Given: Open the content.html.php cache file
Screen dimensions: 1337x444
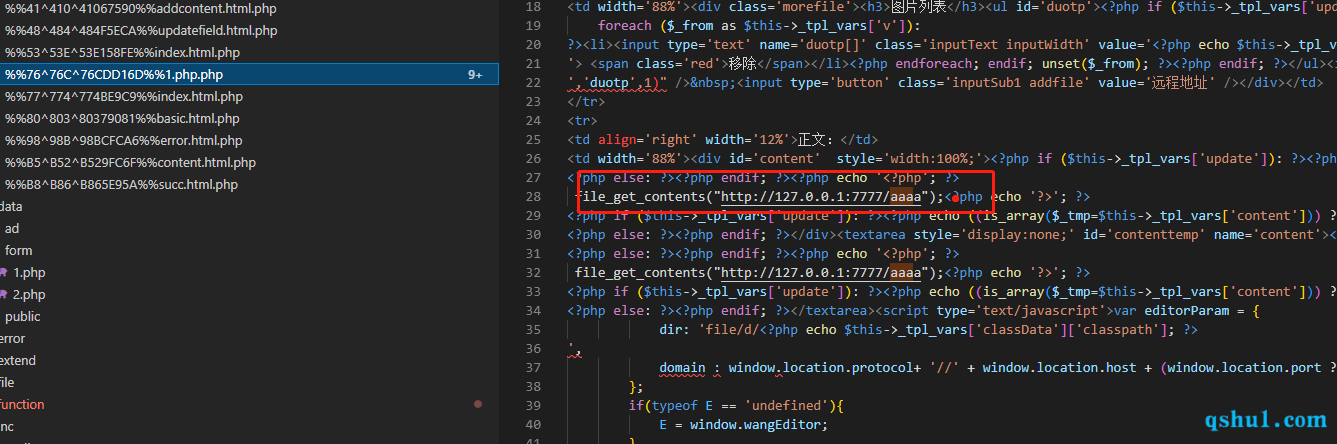Looking at the screenshot, I should (130, 162).
